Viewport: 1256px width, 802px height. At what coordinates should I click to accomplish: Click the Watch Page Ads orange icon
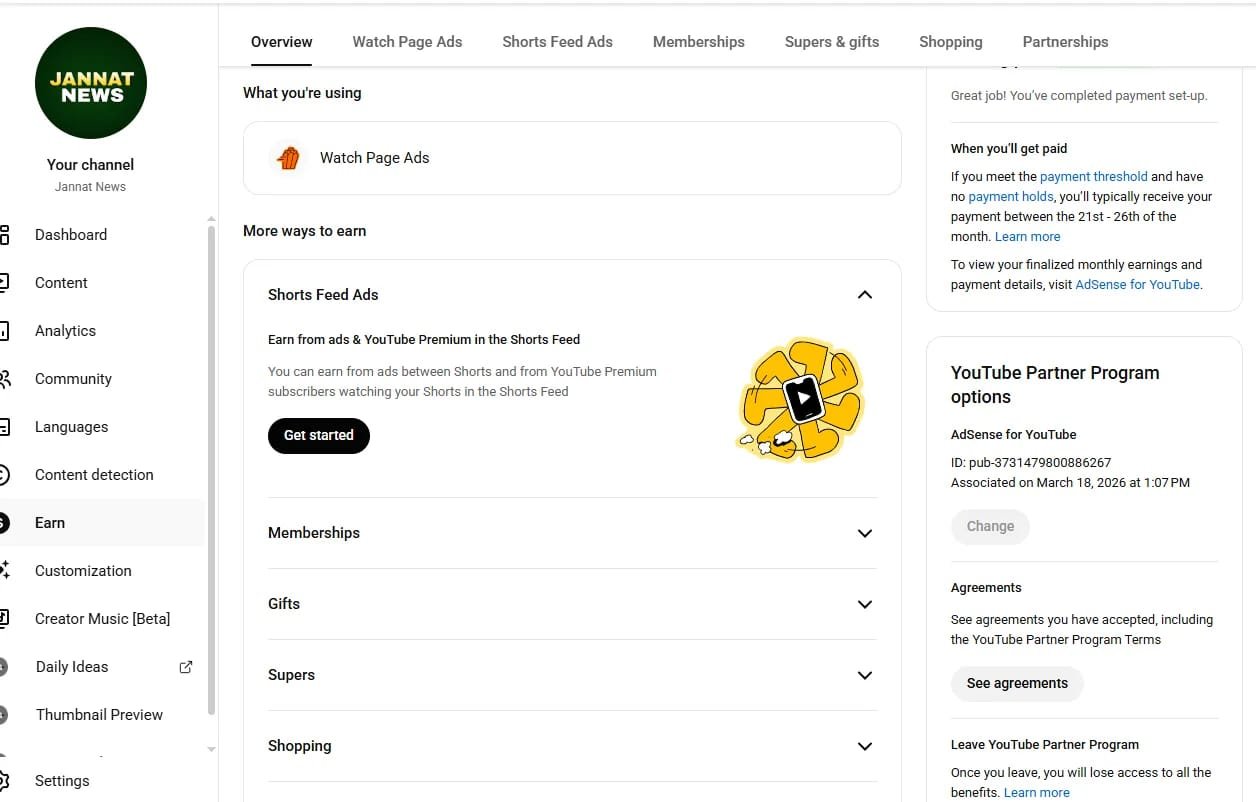[x=288, y=158]
